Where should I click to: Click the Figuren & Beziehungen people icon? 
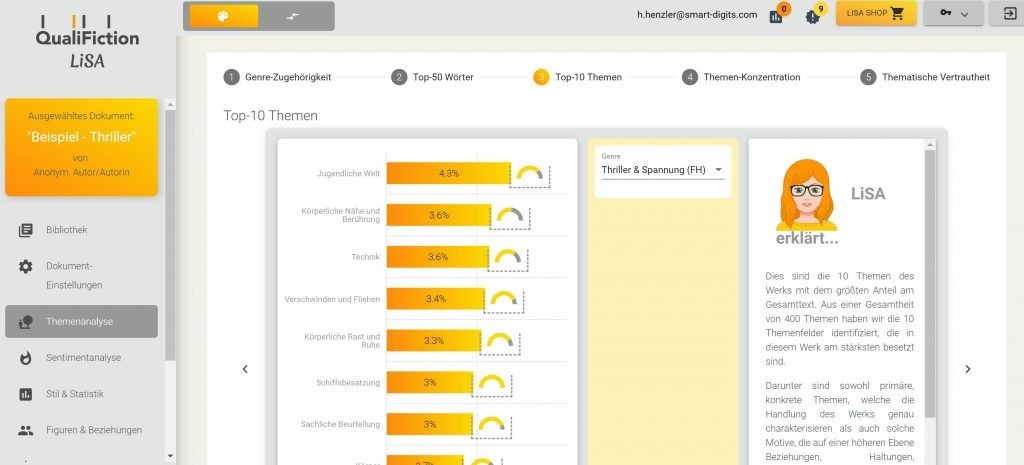click(x=26, y=430)
